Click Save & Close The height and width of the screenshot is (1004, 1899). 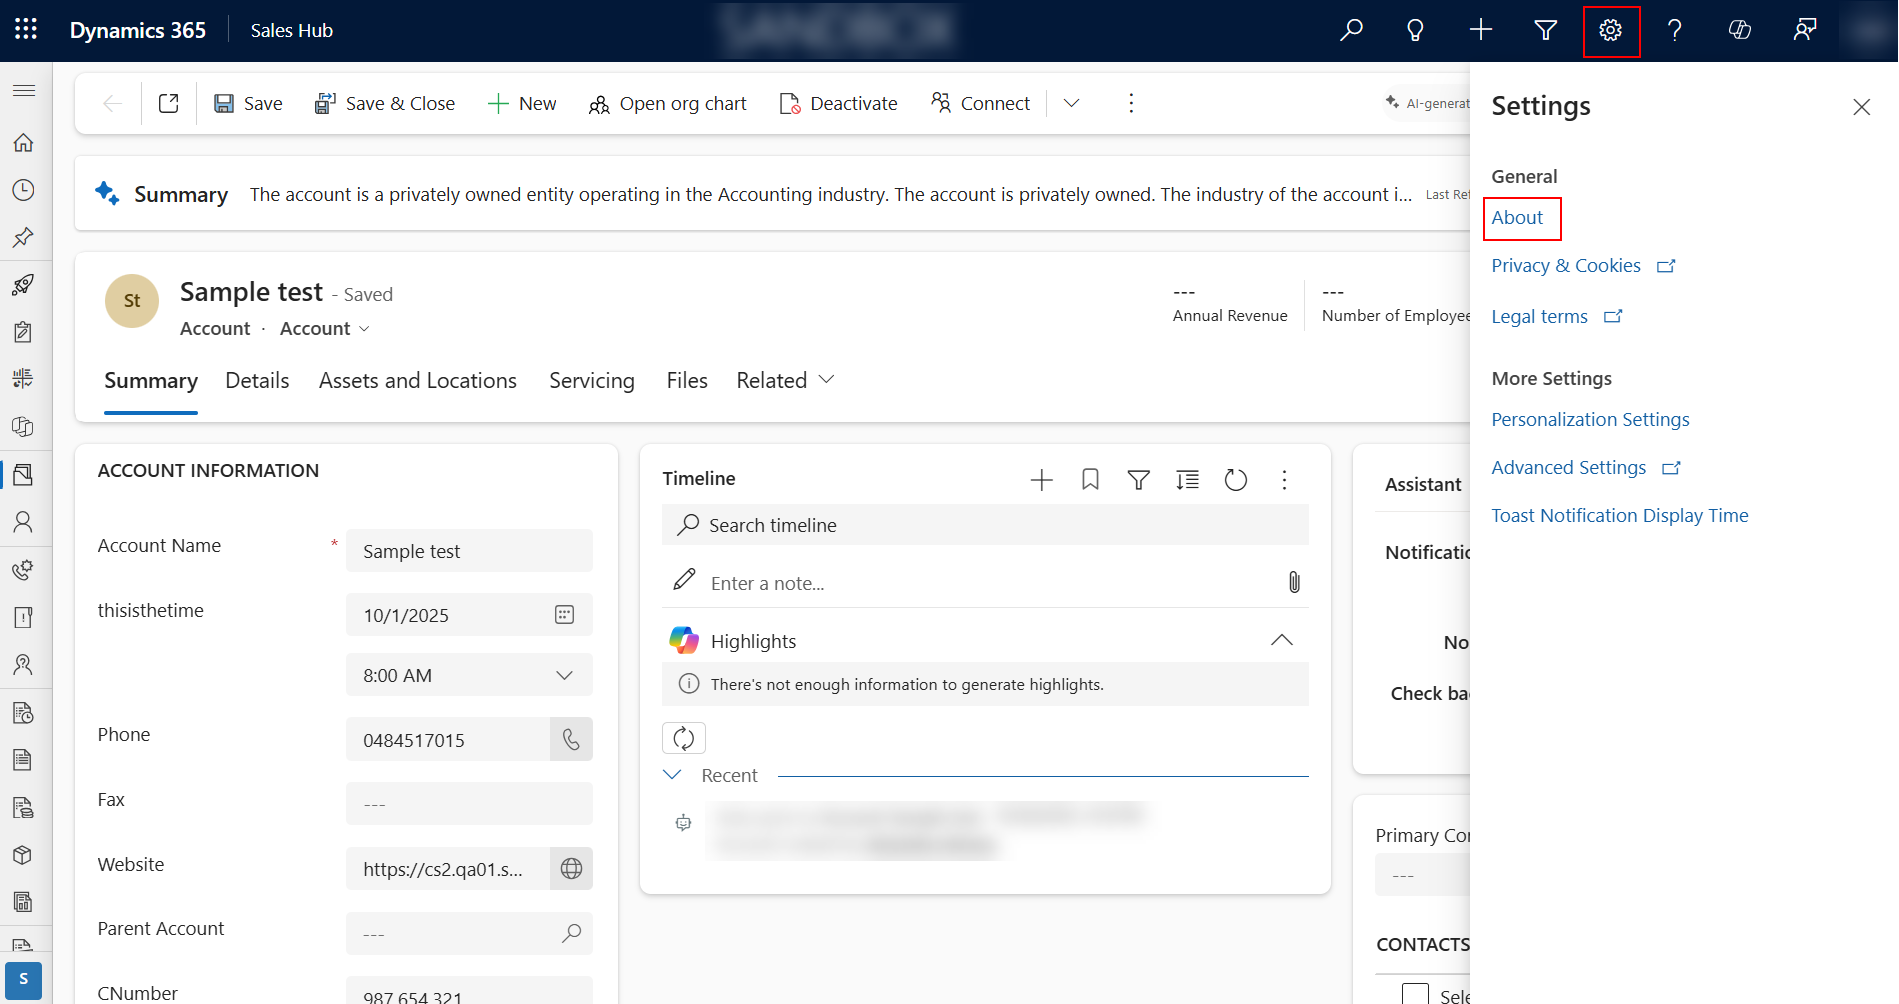pyautogui.click(x=385, y=104)
